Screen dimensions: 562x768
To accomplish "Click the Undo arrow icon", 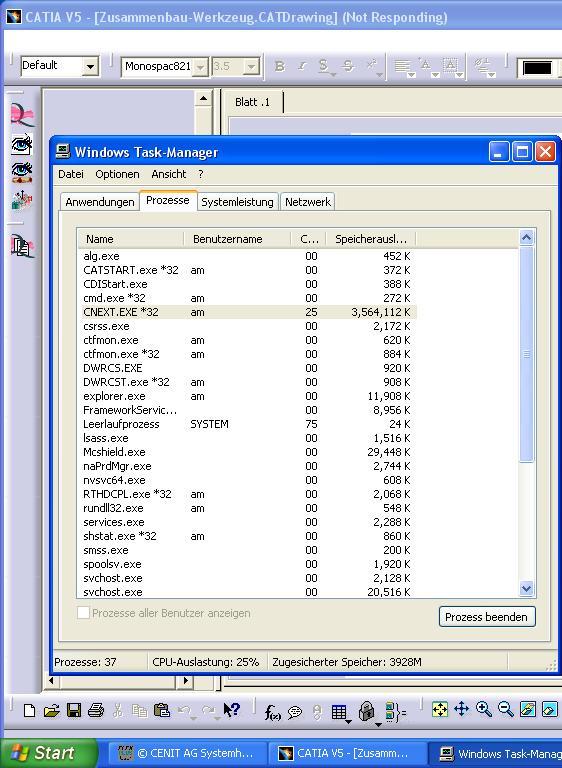I will 185,710.
